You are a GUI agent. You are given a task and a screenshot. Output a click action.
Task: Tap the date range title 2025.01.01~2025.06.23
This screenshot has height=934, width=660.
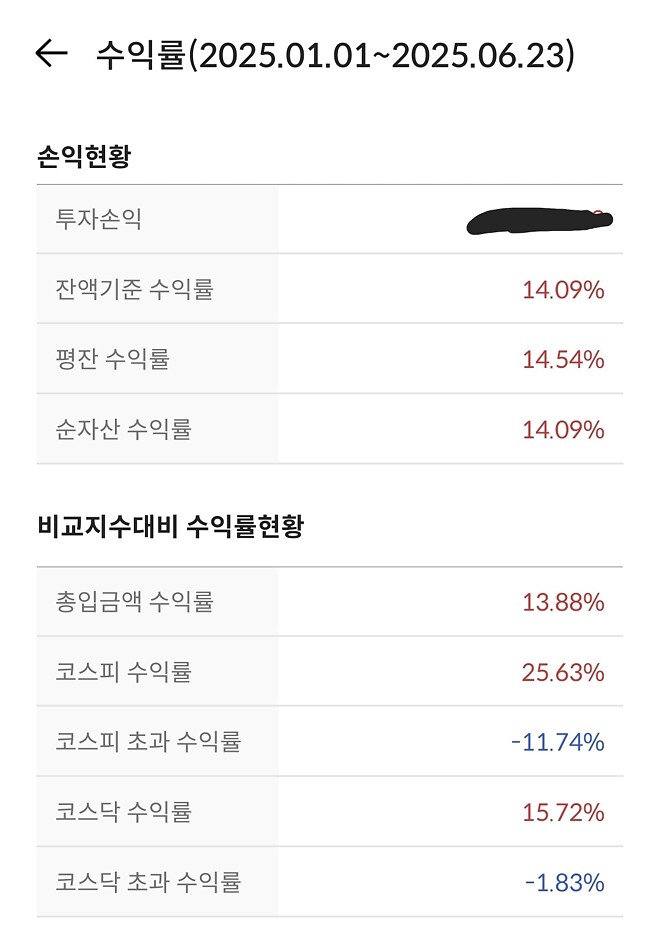[x=370, y=57]
